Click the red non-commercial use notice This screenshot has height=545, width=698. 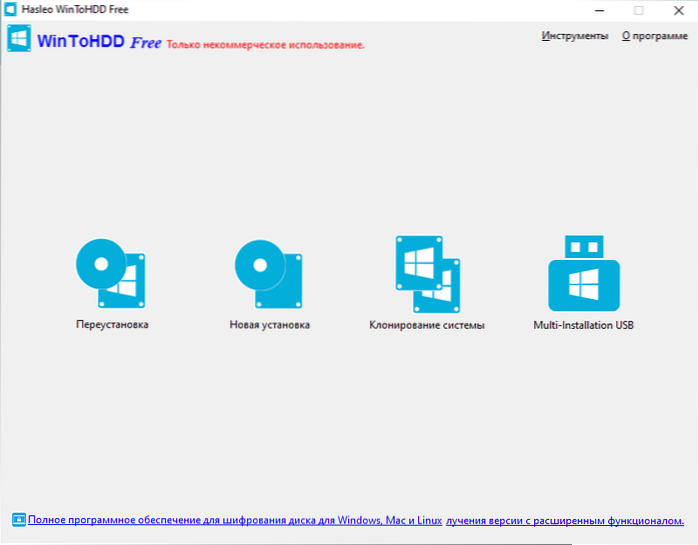click(265, 46)
